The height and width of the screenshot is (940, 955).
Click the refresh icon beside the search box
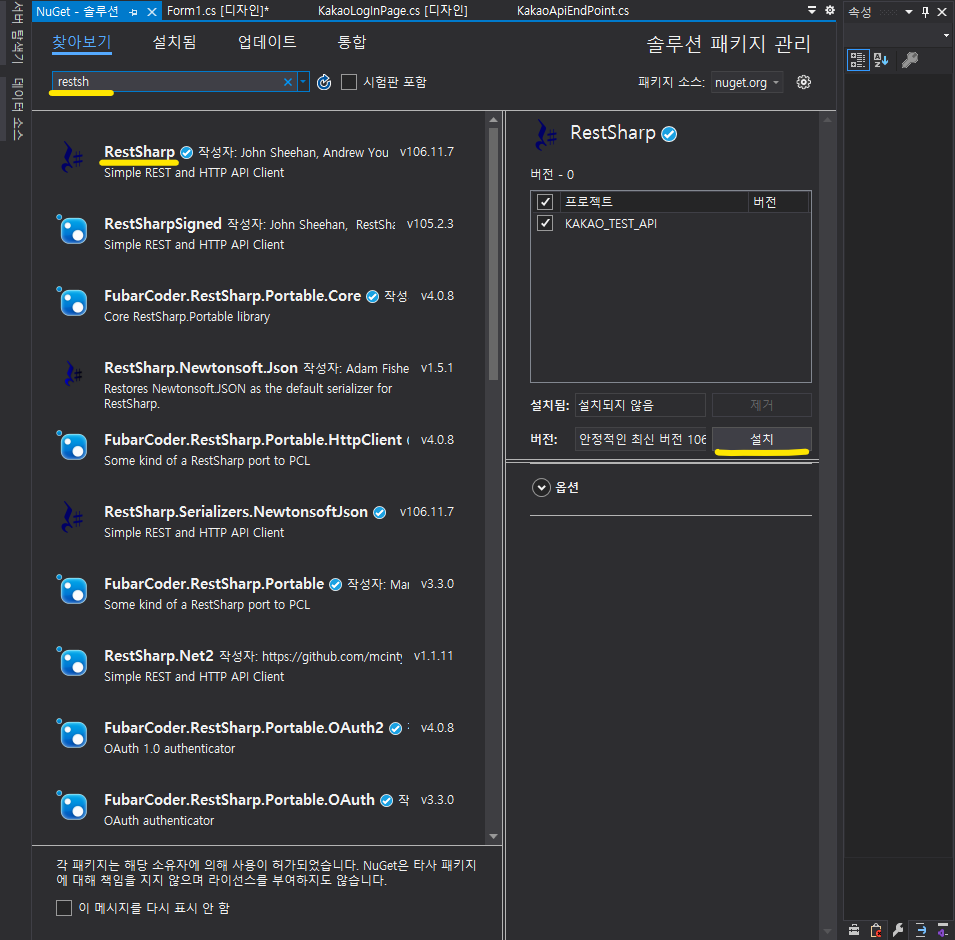coord(324,82)
